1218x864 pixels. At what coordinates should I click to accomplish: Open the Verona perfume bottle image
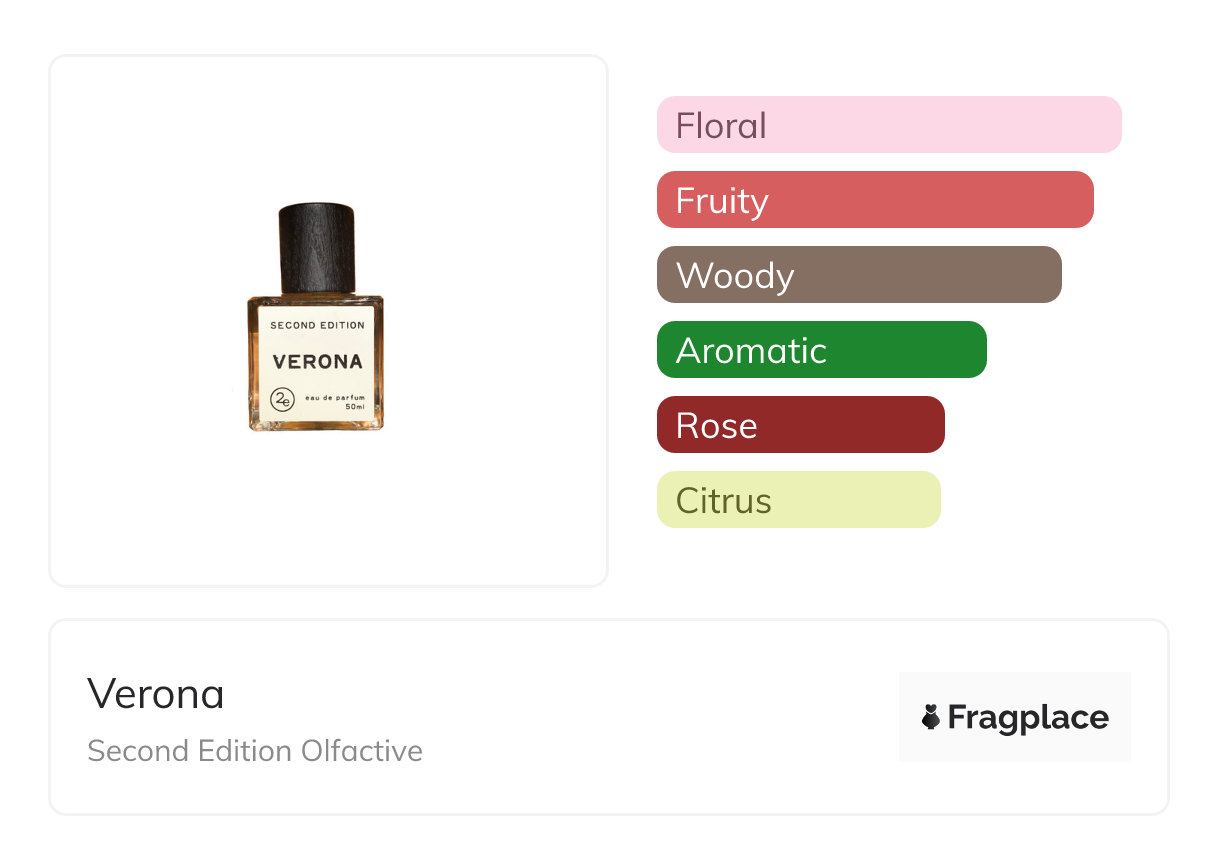click(x=316, y=318)
